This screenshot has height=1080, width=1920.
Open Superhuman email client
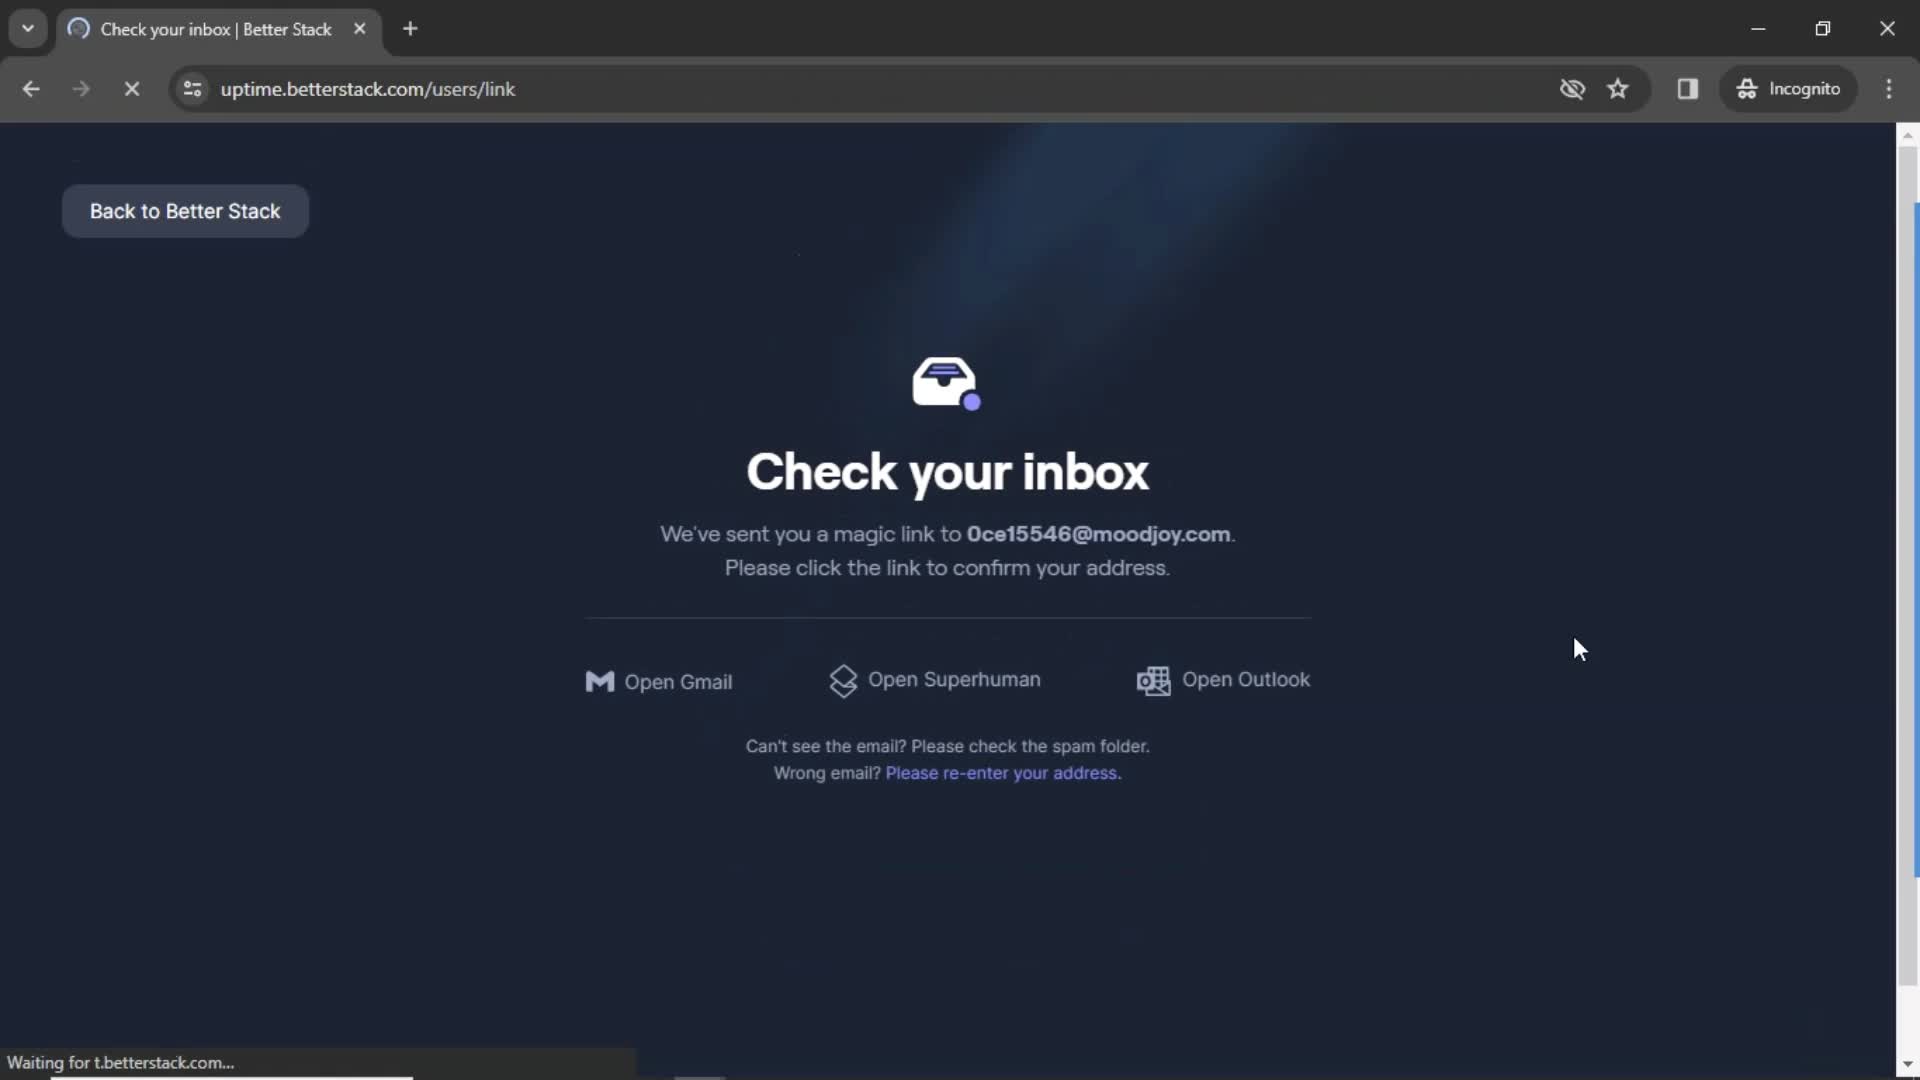934,679
